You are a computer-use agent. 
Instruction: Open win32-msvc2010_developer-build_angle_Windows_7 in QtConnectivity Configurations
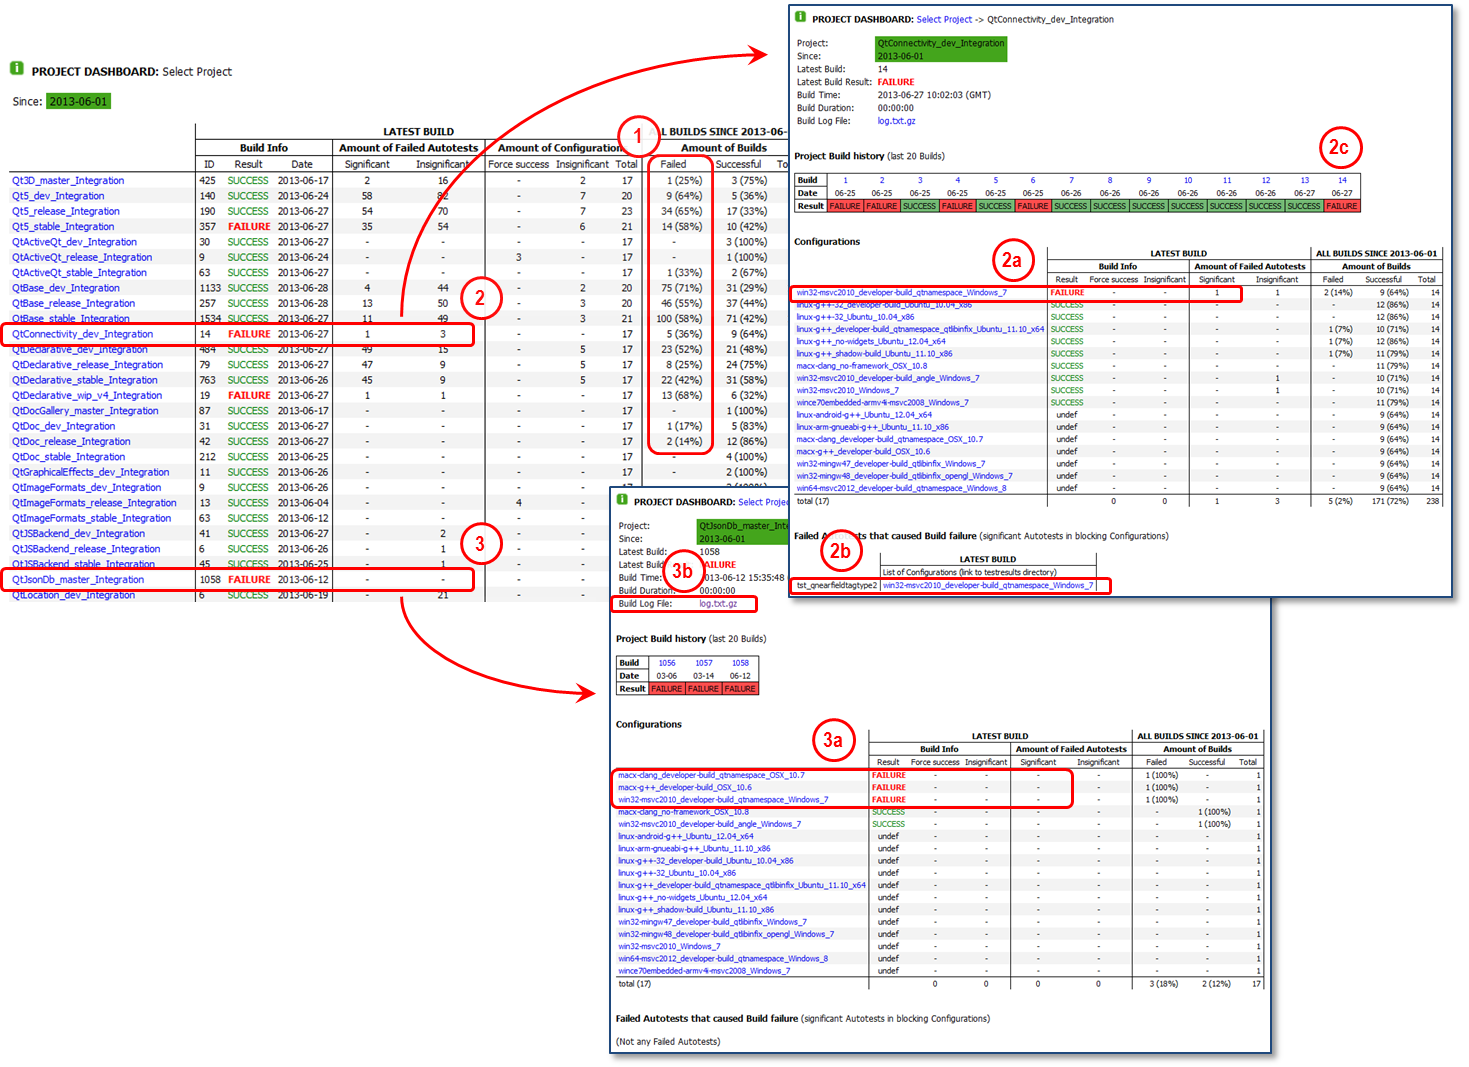(x=888, y=378)
